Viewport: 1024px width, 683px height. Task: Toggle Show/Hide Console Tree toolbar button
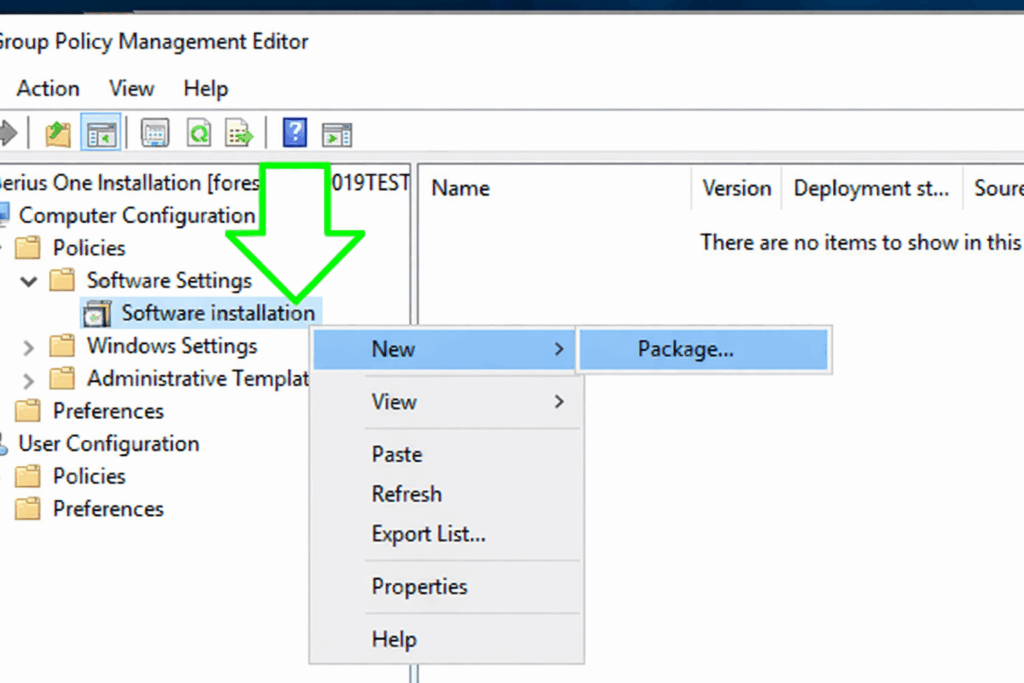coord(102,133)
